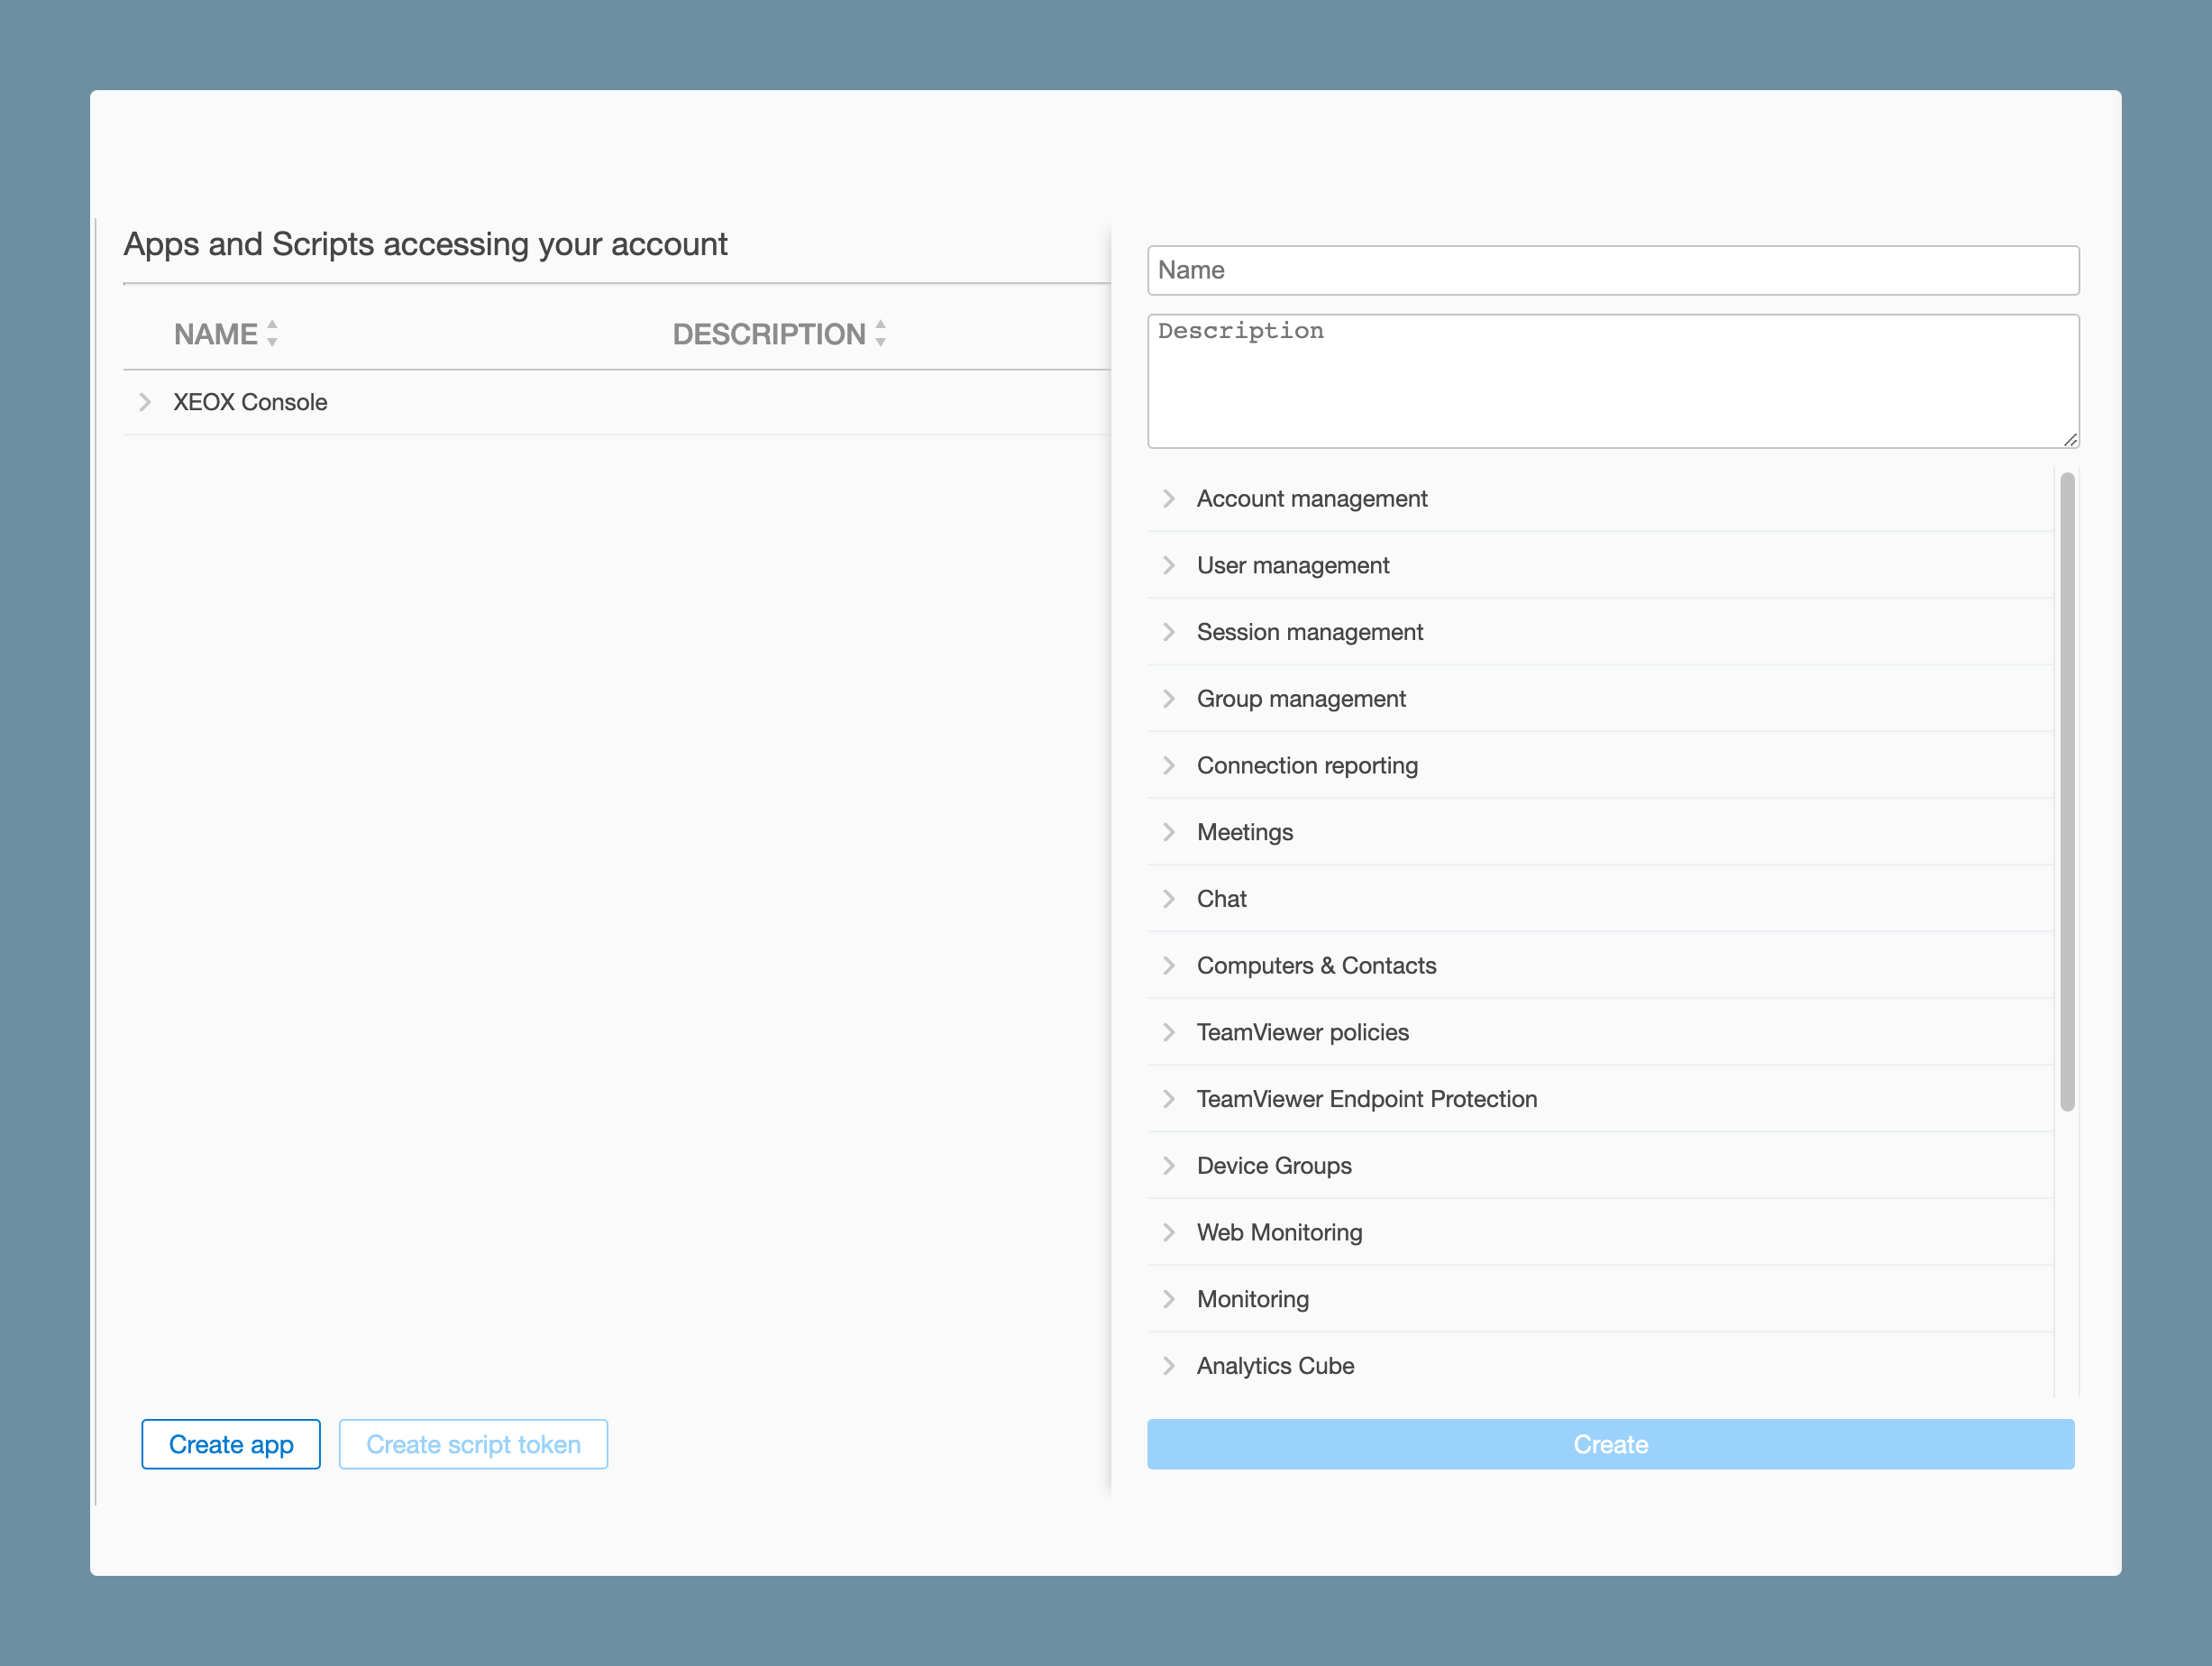Grab the Description box resize handle
The image size is (2212, 1666).
click(x=2070, y=439)
